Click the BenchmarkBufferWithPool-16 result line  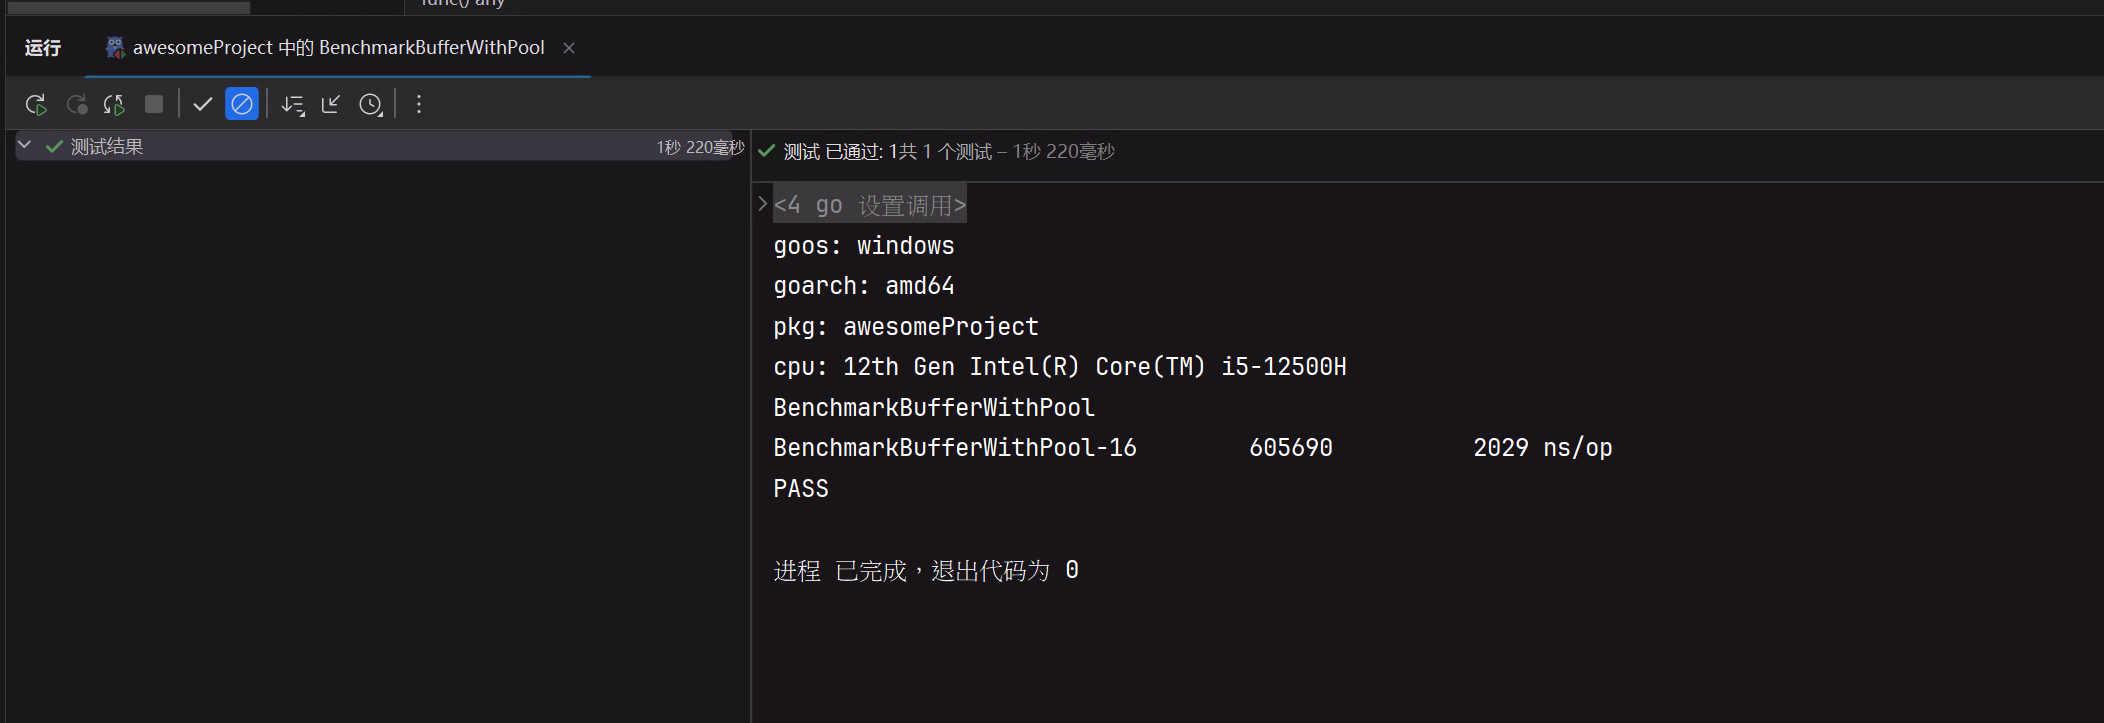pyautogui.click(x=954, y=448)
